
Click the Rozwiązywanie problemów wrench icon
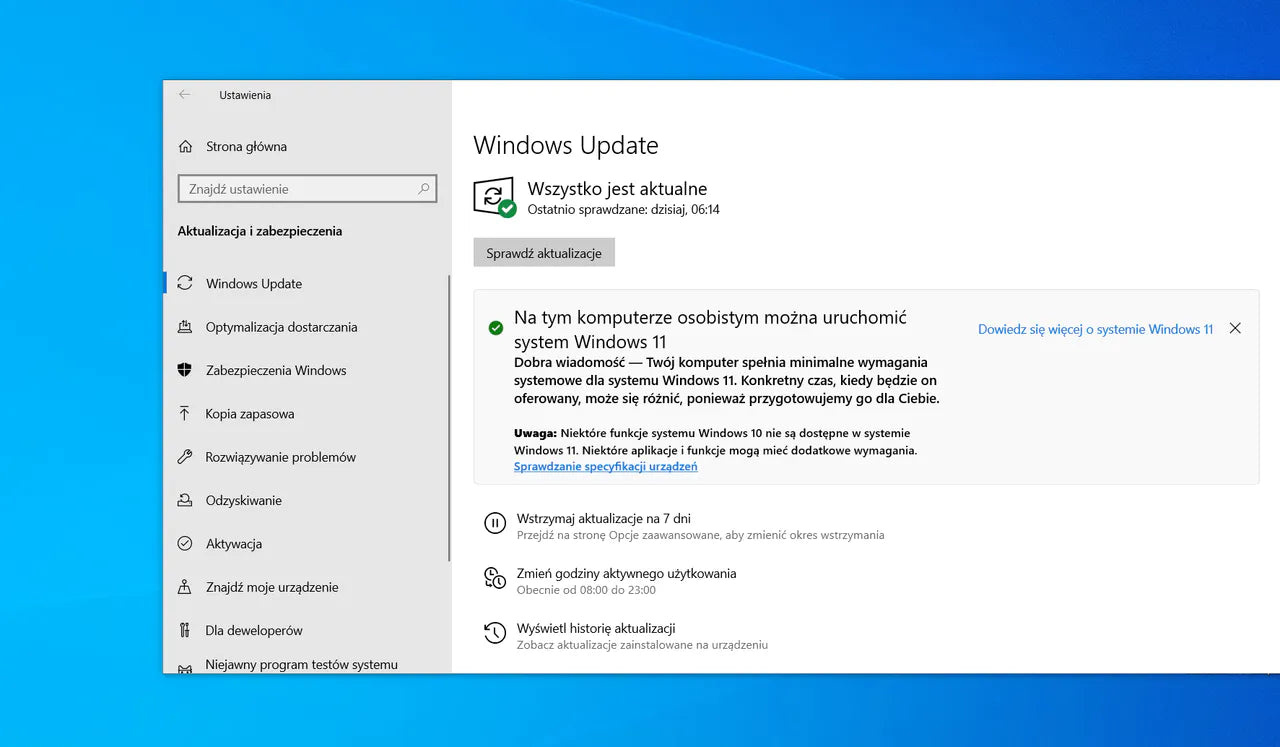pos(185,457)
